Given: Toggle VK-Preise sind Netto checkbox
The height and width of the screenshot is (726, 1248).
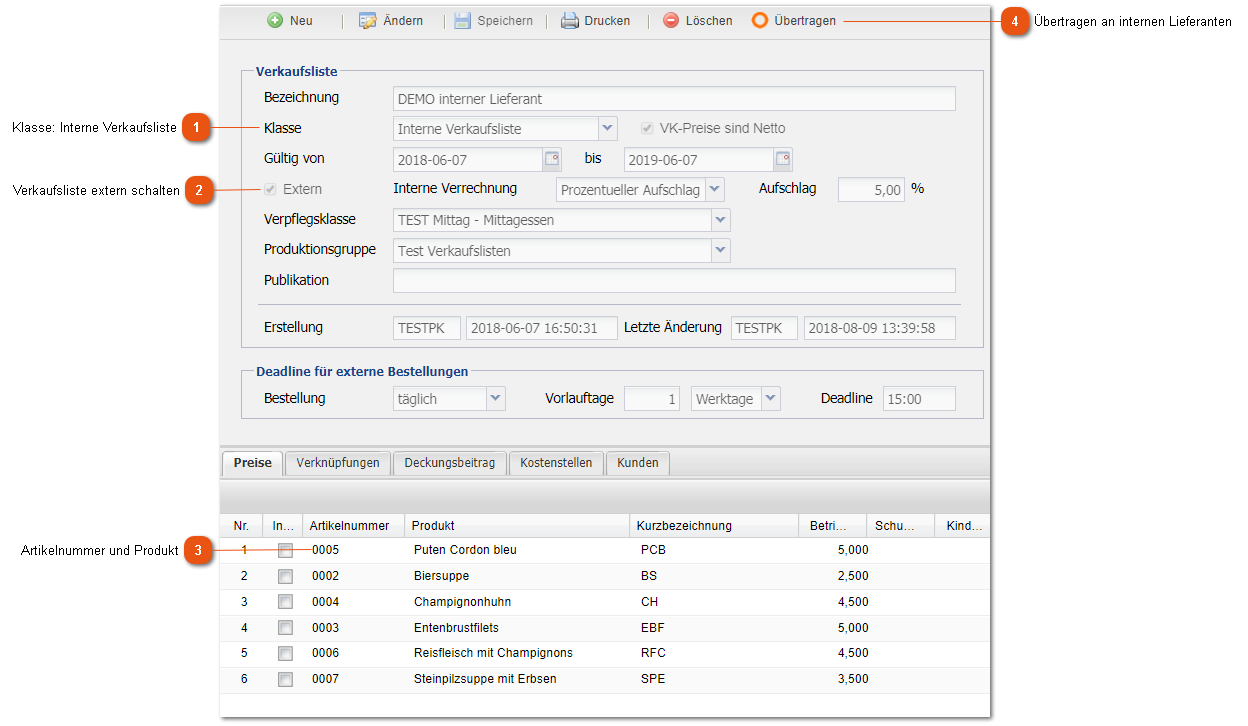Looking at the screenshot, I should pos(648,129).
